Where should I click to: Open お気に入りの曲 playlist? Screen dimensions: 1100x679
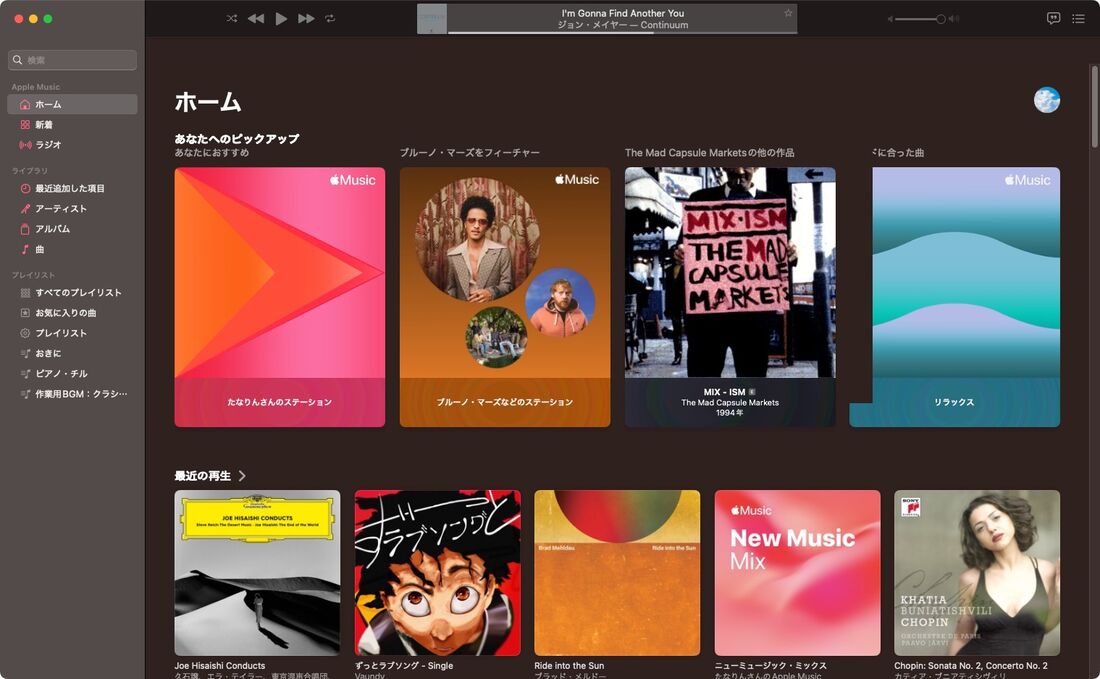pyautogui.click(x=72, y=313)
